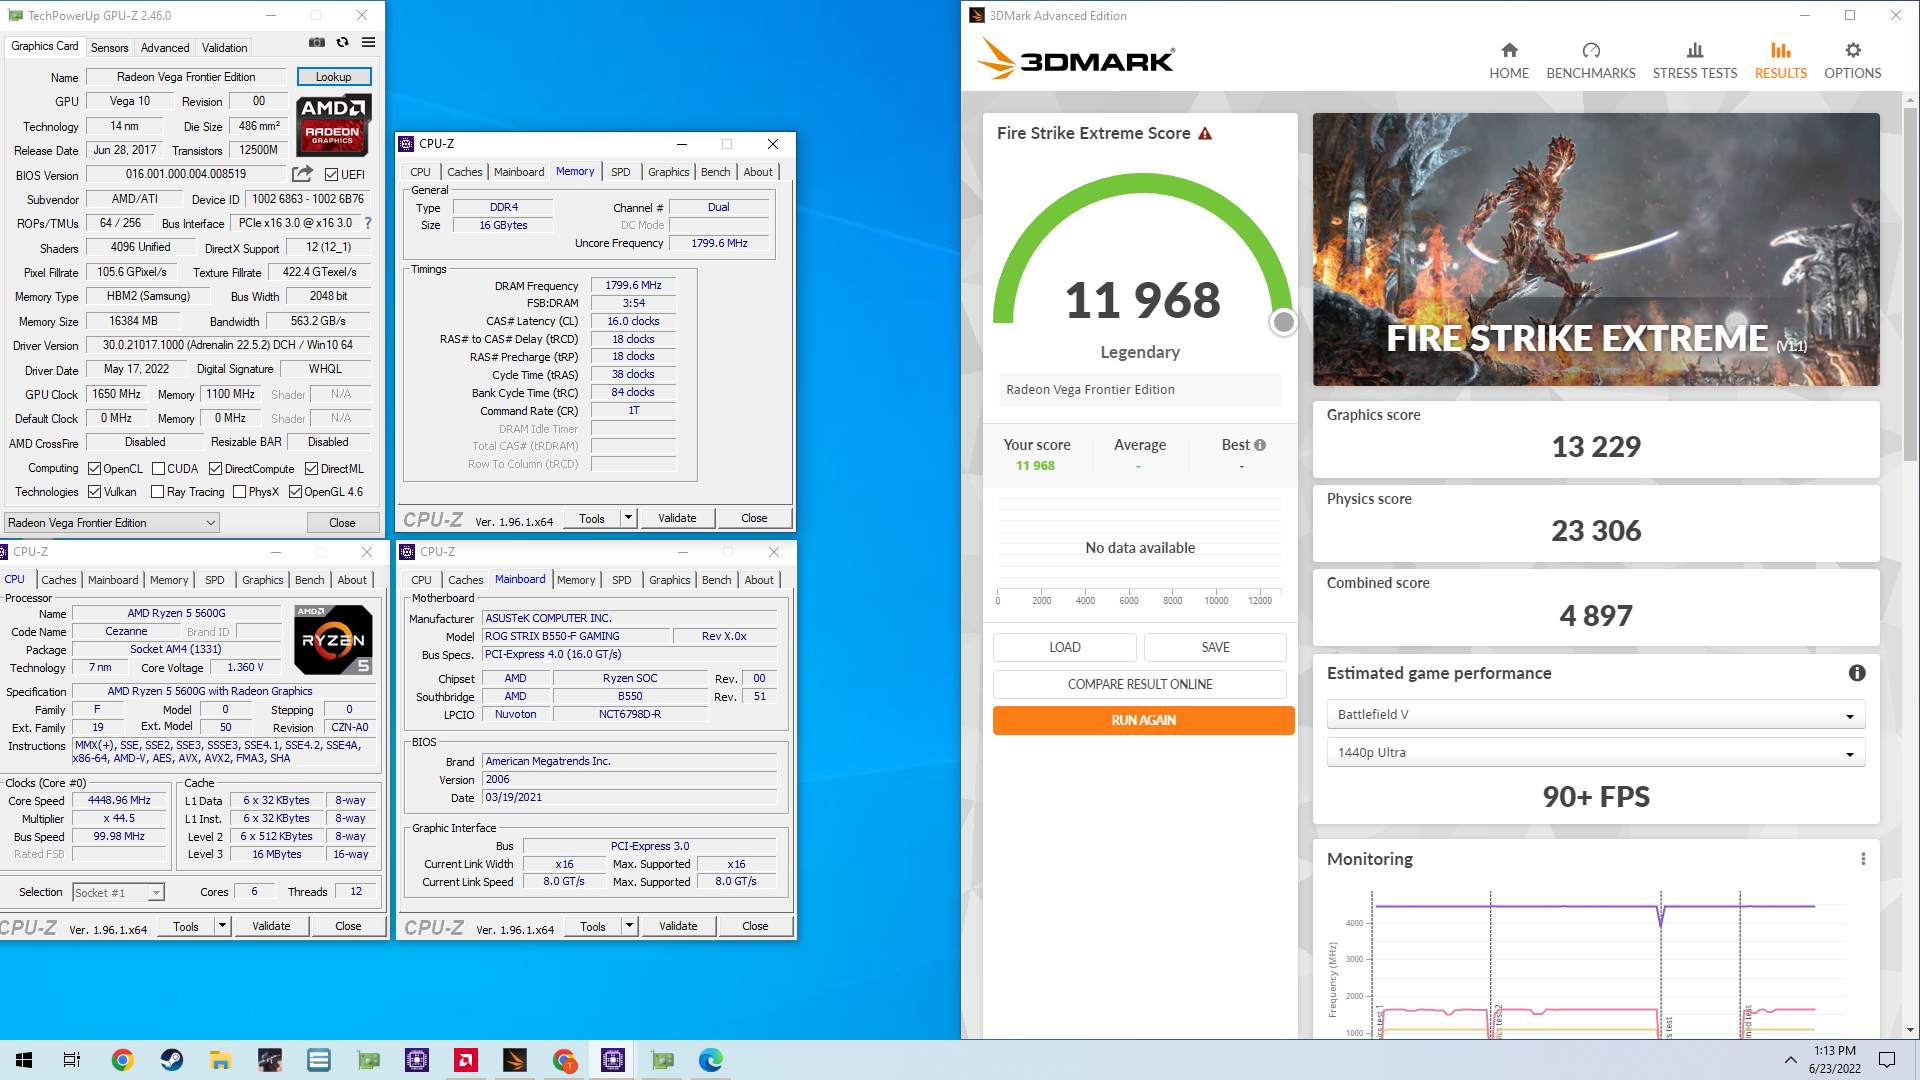Expand 1440p Ultra resolution dropdown
Screen dimensions: 1920x1080
tap(1596, 753)
